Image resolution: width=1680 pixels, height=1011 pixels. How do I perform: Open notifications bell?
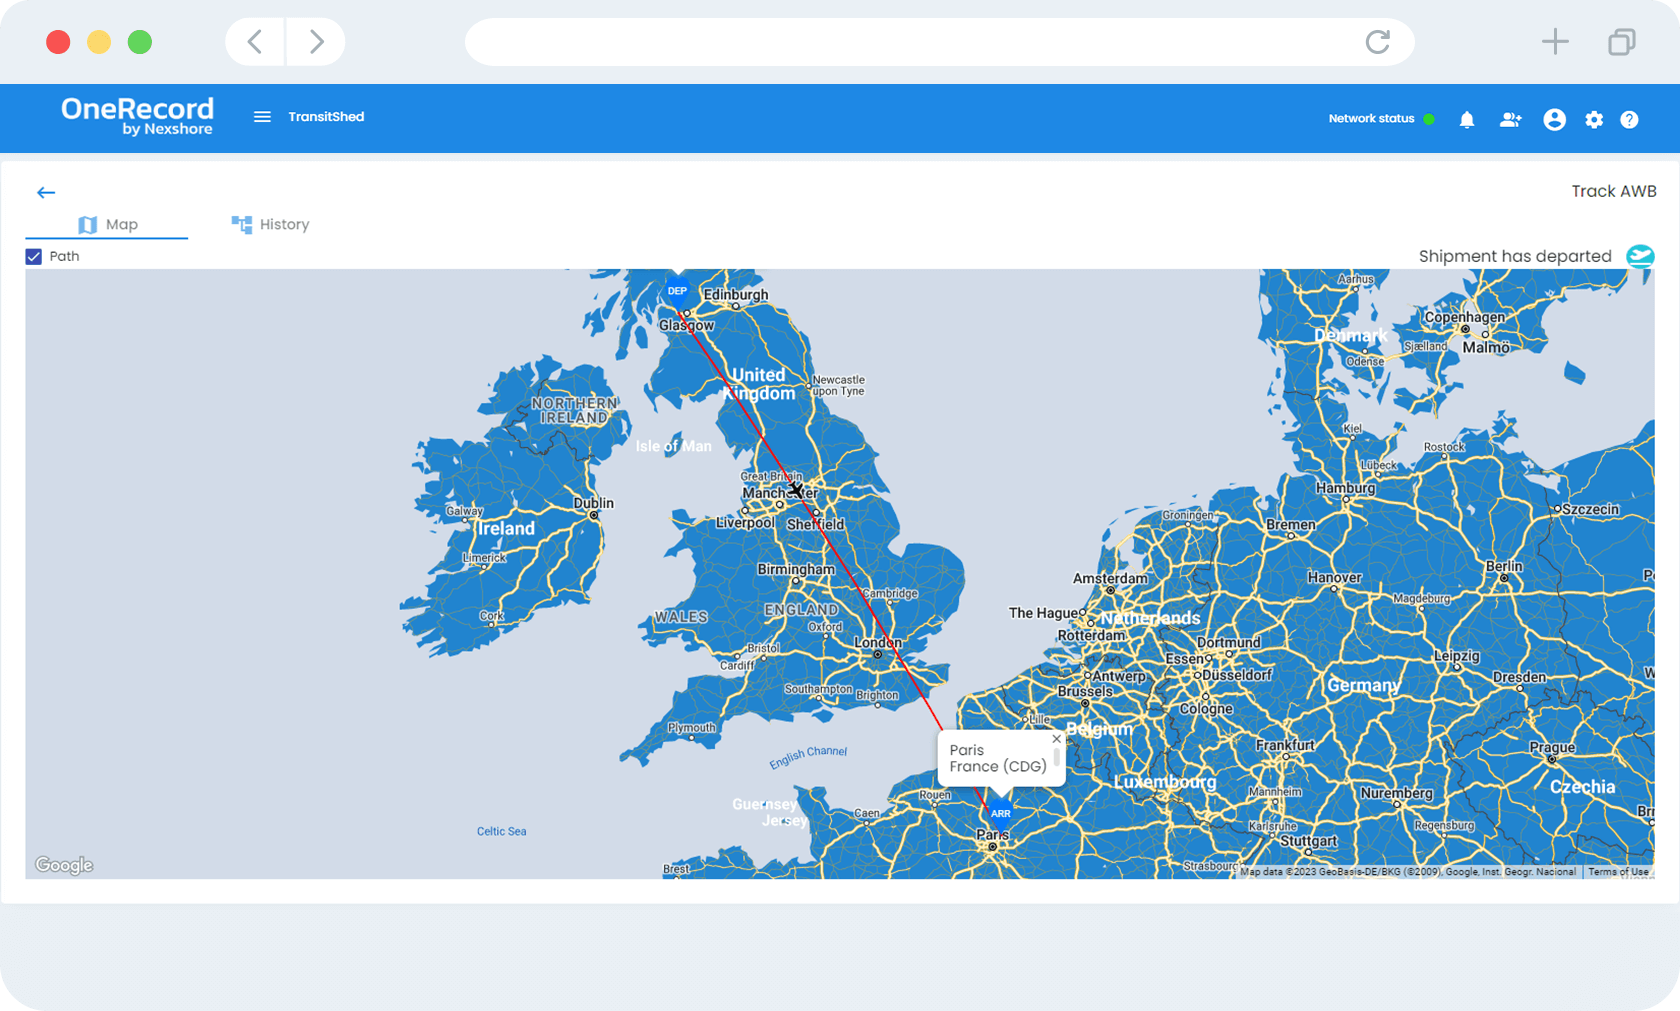click(1467, 120)
